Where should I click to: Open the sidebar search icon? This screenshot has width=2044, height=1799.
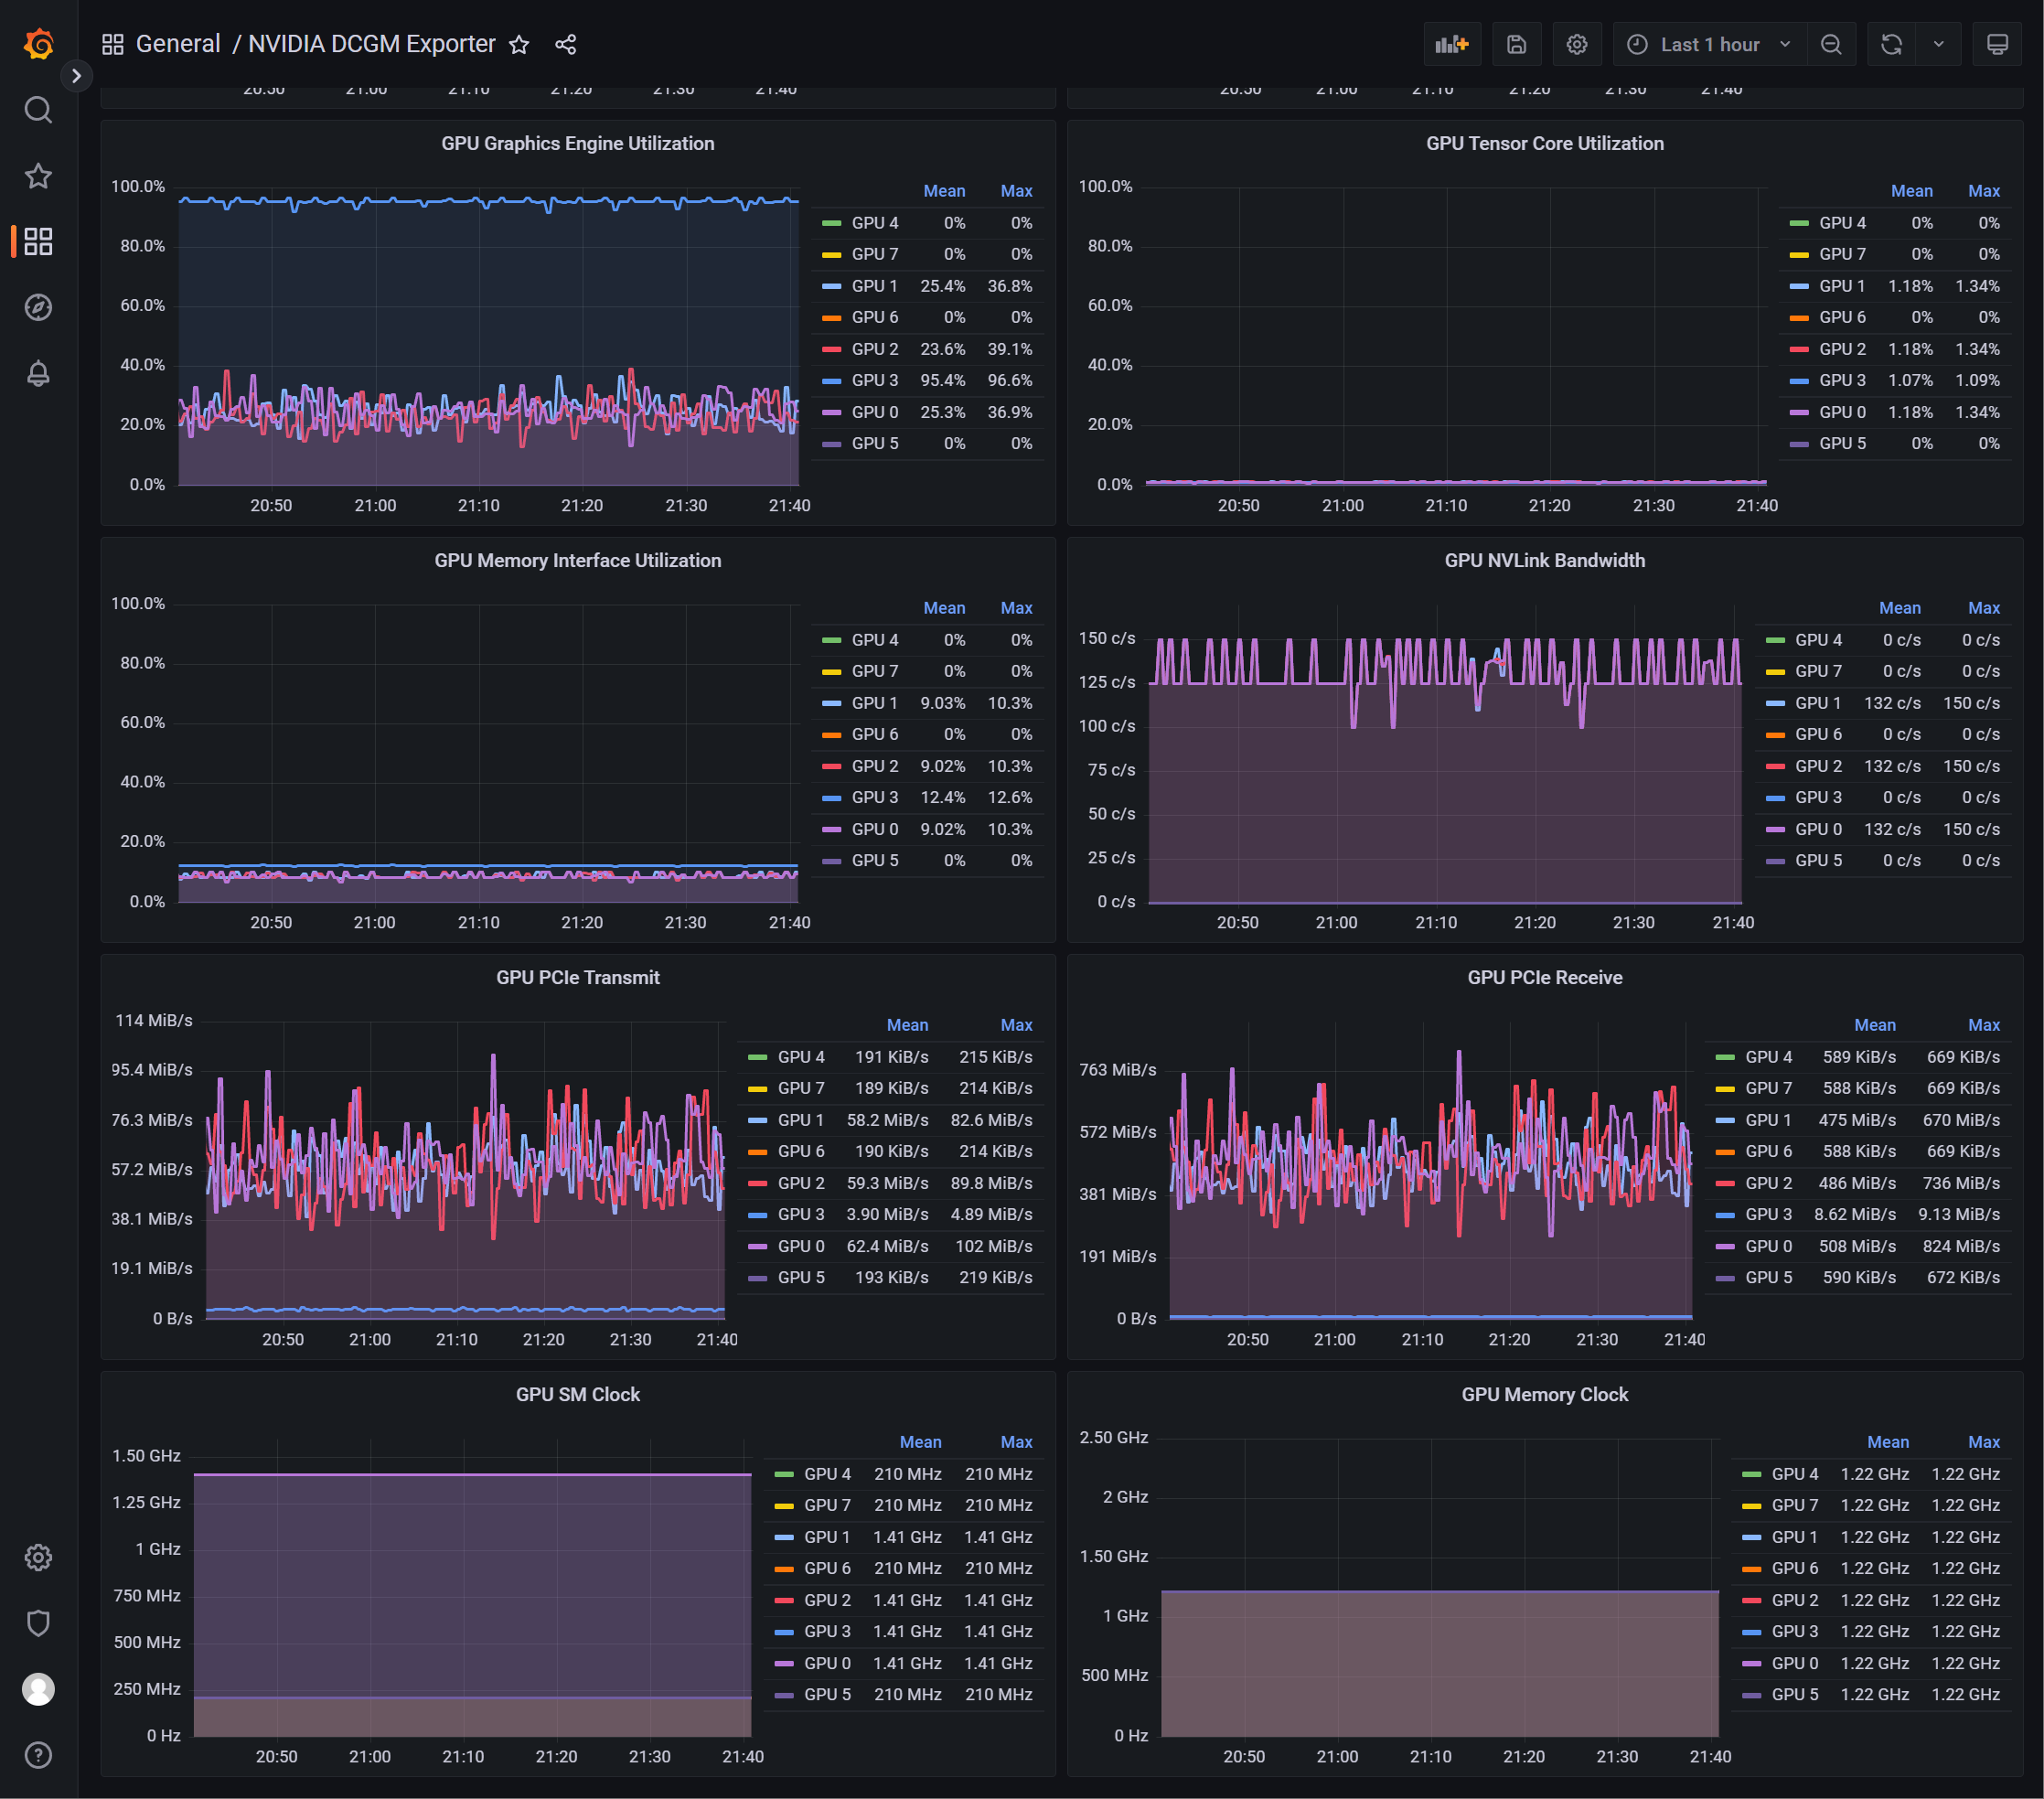tap(38, 110)
